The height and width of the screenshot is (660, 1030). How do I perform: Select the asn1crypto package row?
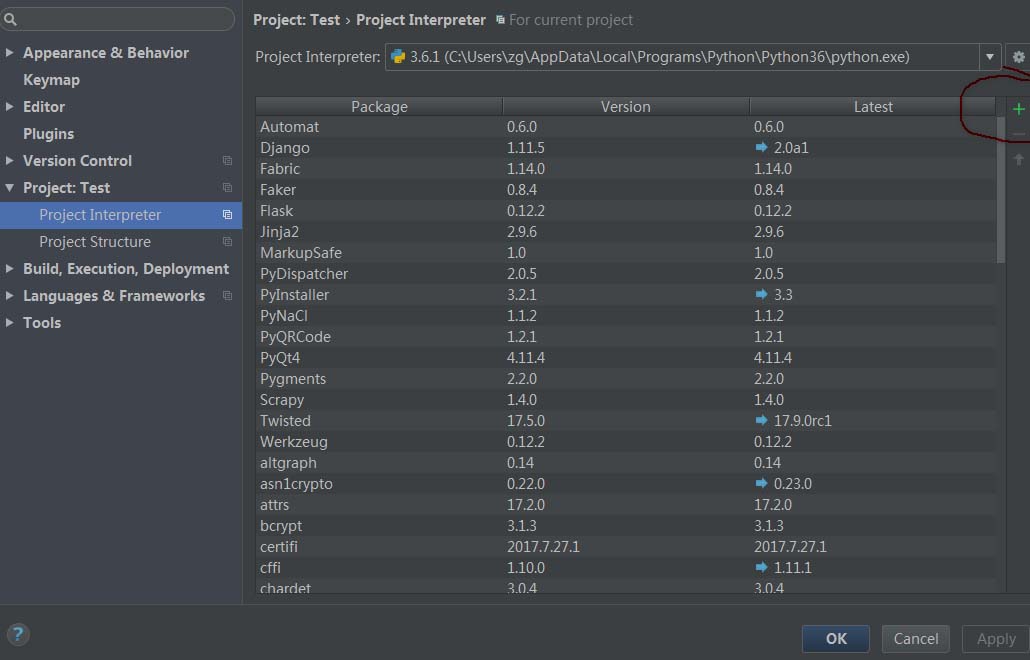[625, 483]
